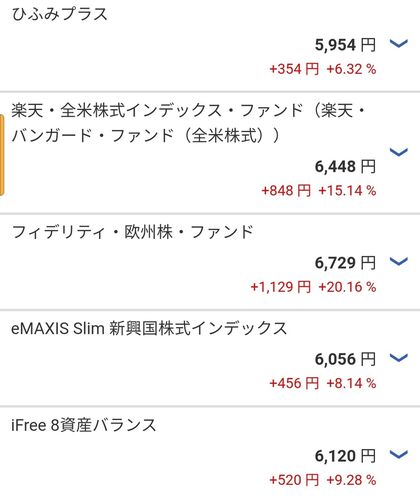The width and height of the screenshot is (420, 500).
Task: Select the 6,448 円 valuation amount
Action: coord(345,167)
